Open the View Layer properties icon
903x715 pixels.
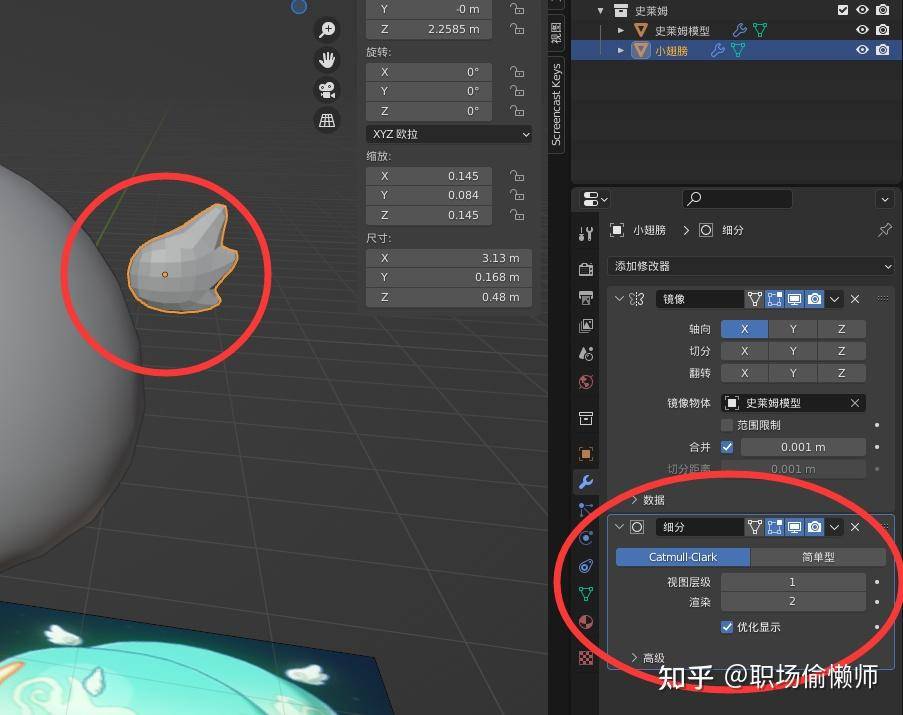586,325
